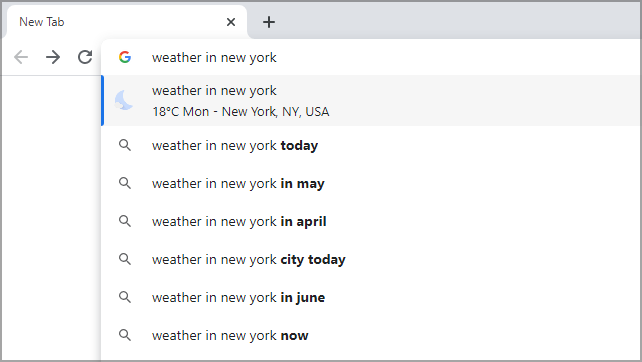Select the New Tab tab

(127, 22)
